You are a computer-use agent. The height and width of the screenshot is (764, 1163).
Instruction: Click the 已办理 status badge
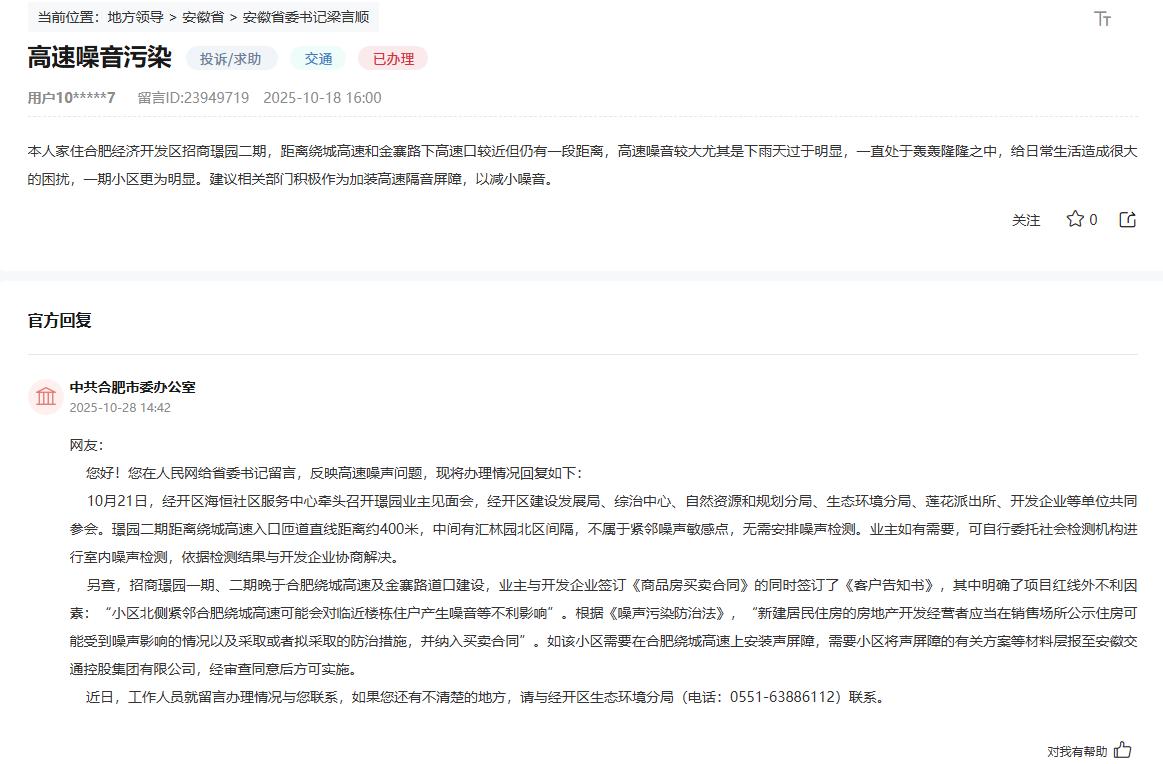coord(393,59)
